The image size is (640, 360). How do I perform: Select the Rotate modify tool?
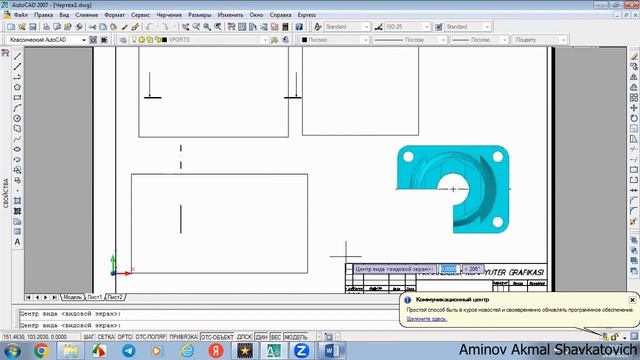(633, 118)
